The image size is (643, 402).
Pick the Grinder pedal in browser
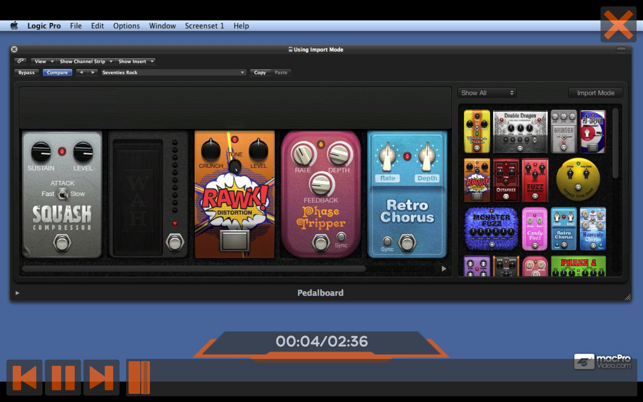[x=563, y=131]
